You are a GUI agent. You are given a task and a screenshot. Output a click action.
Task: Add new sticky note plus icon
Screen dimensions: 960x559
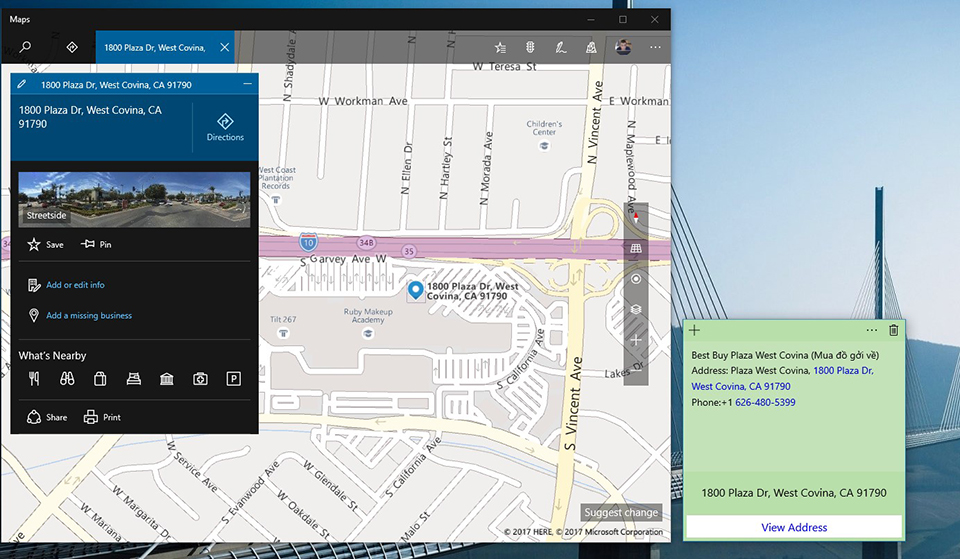[694, 331]
